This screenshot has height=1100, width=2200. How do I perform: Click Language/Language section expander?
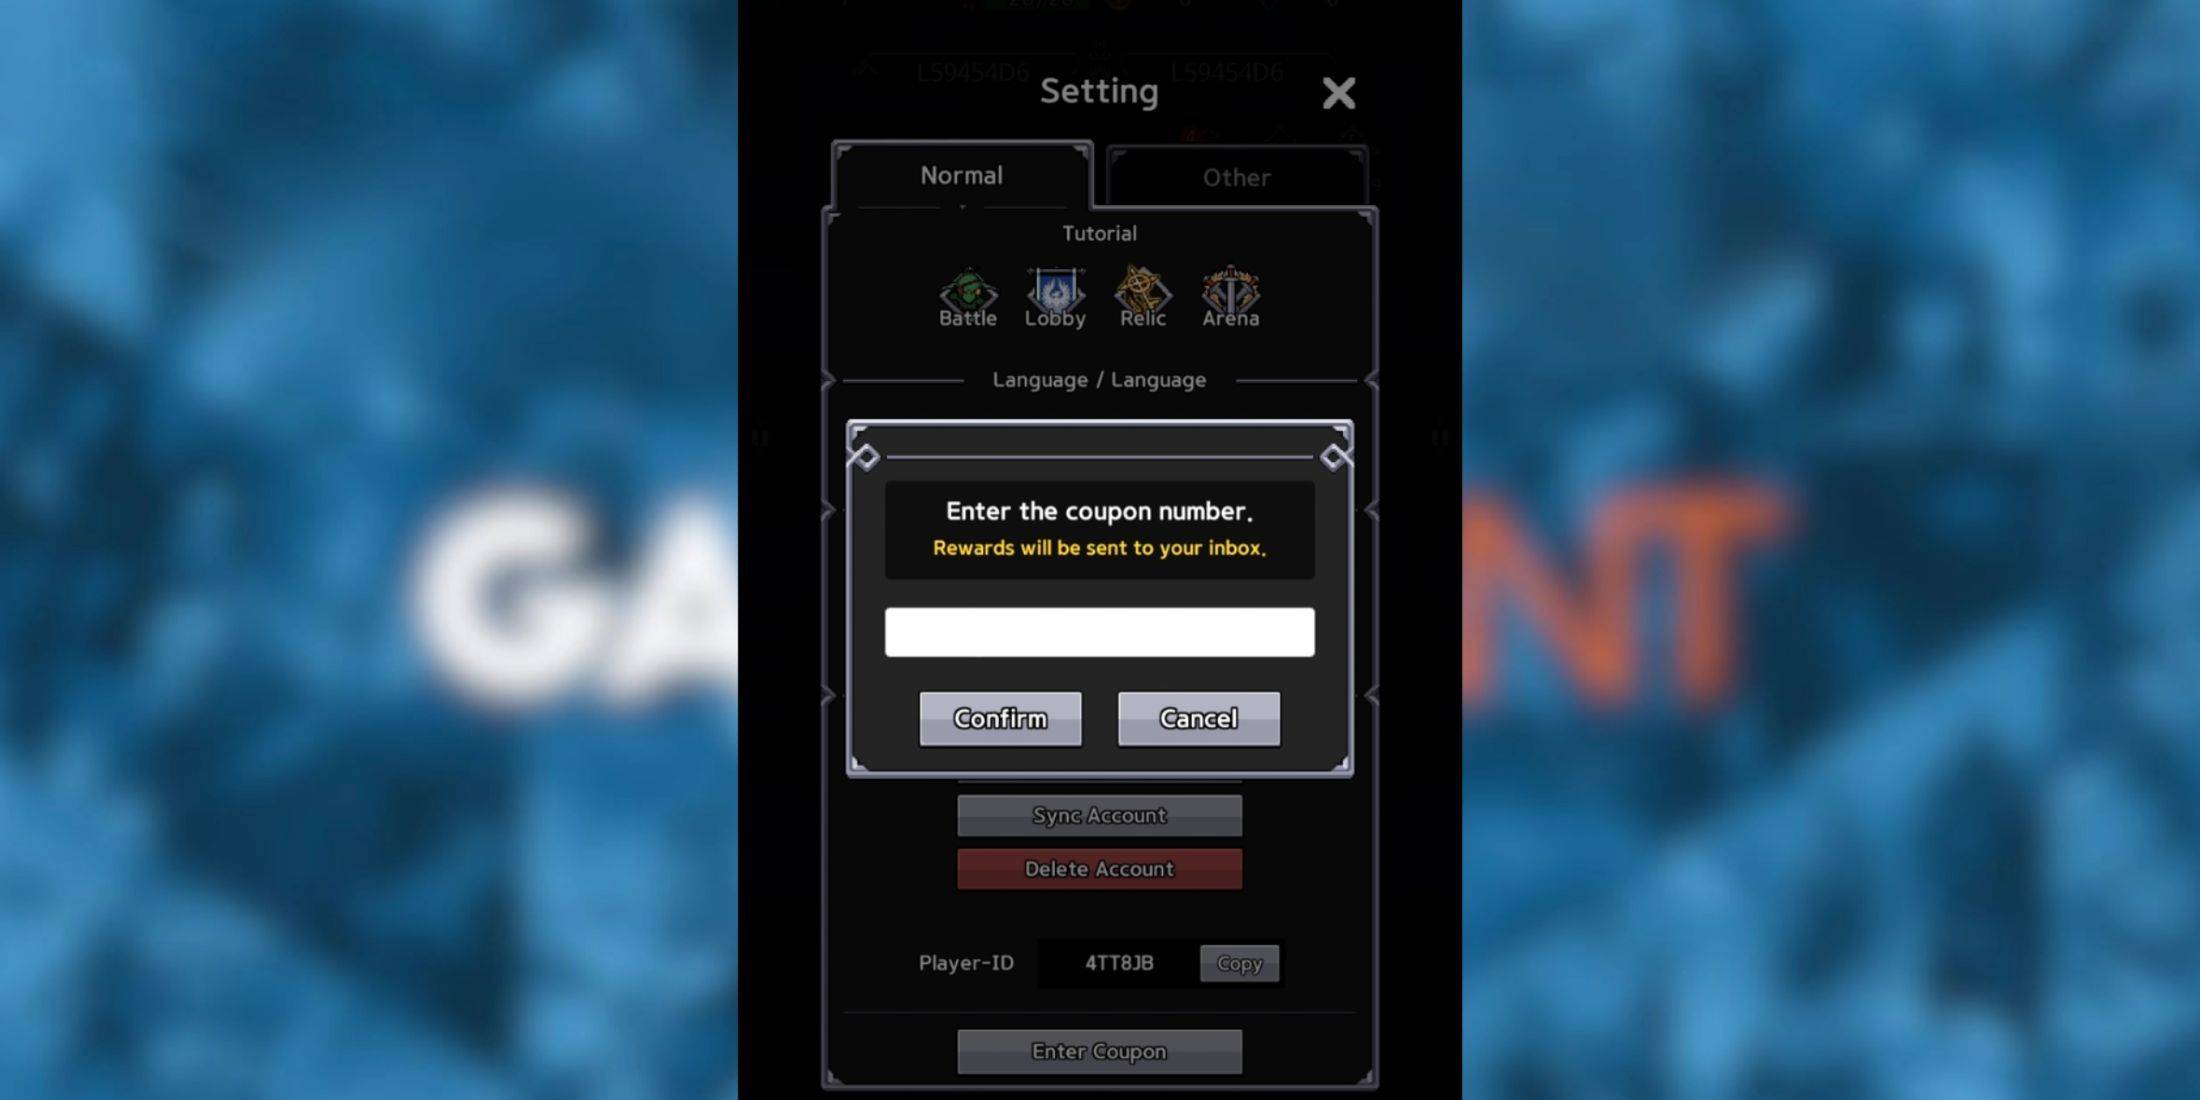point(1099,379)
